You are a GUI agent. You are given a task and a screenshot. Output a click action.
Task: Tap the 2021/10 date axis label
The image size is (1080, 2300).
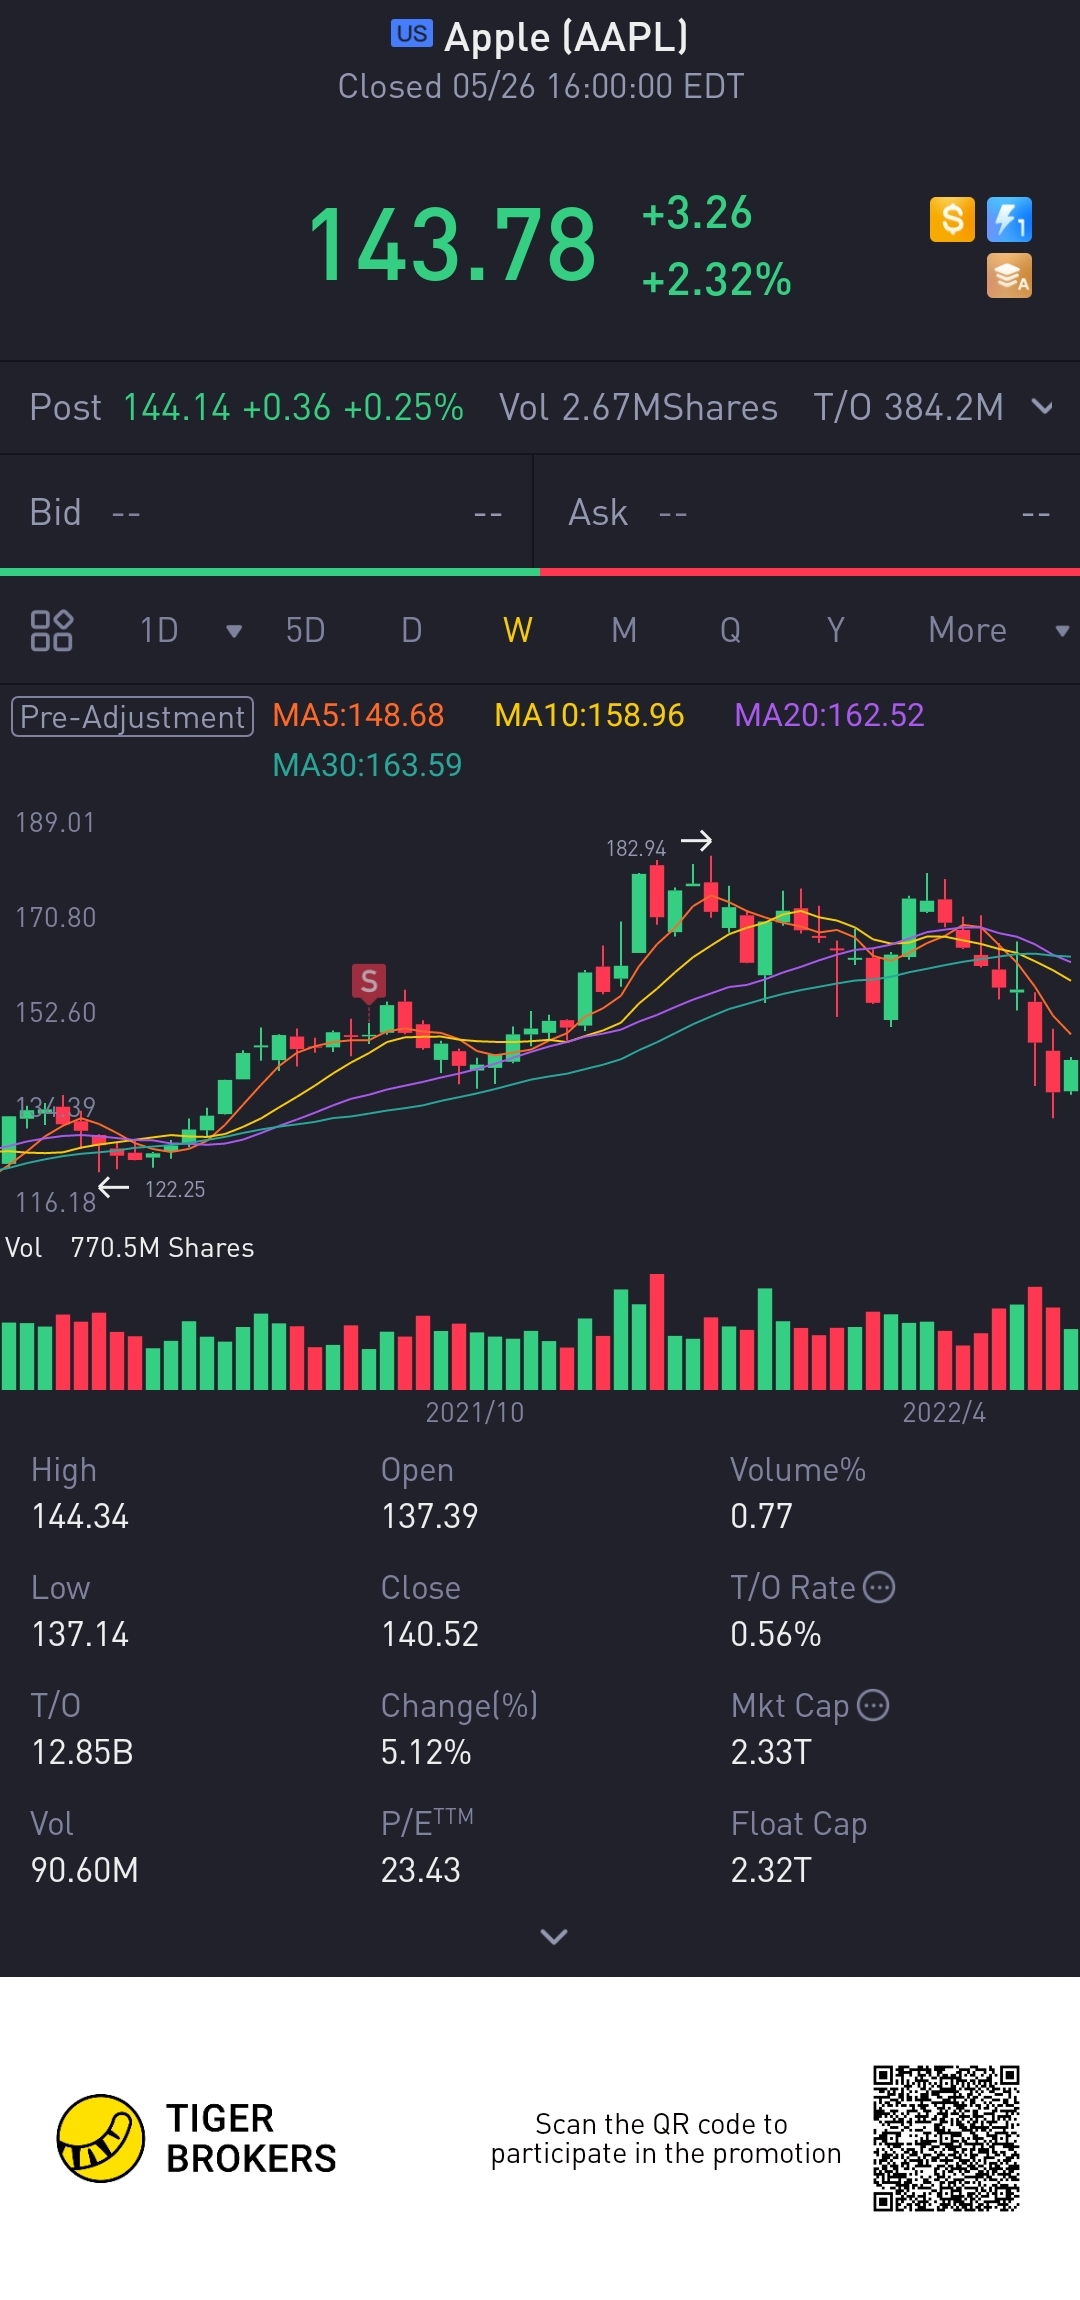point(474,1413)
